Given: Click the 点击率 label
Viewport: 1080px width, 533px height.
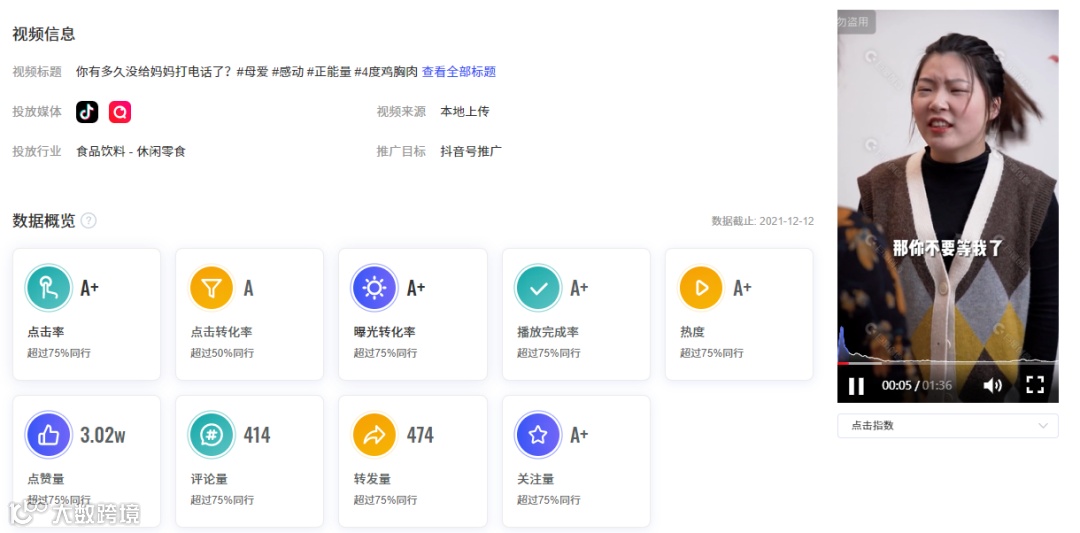Looking at the screenshot, I should 46,332.
